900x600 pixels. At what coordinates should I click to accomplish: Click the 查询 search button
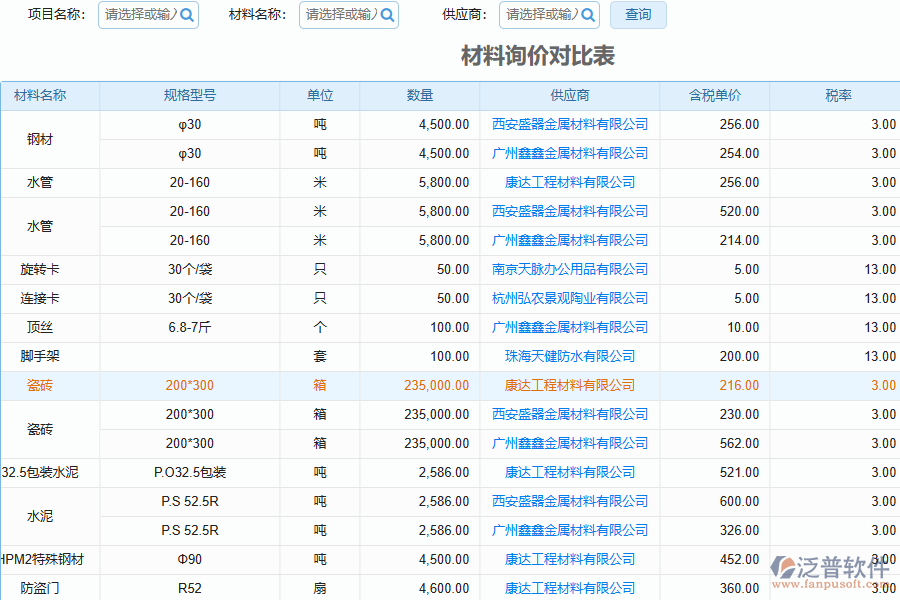[x=638, y=15]
